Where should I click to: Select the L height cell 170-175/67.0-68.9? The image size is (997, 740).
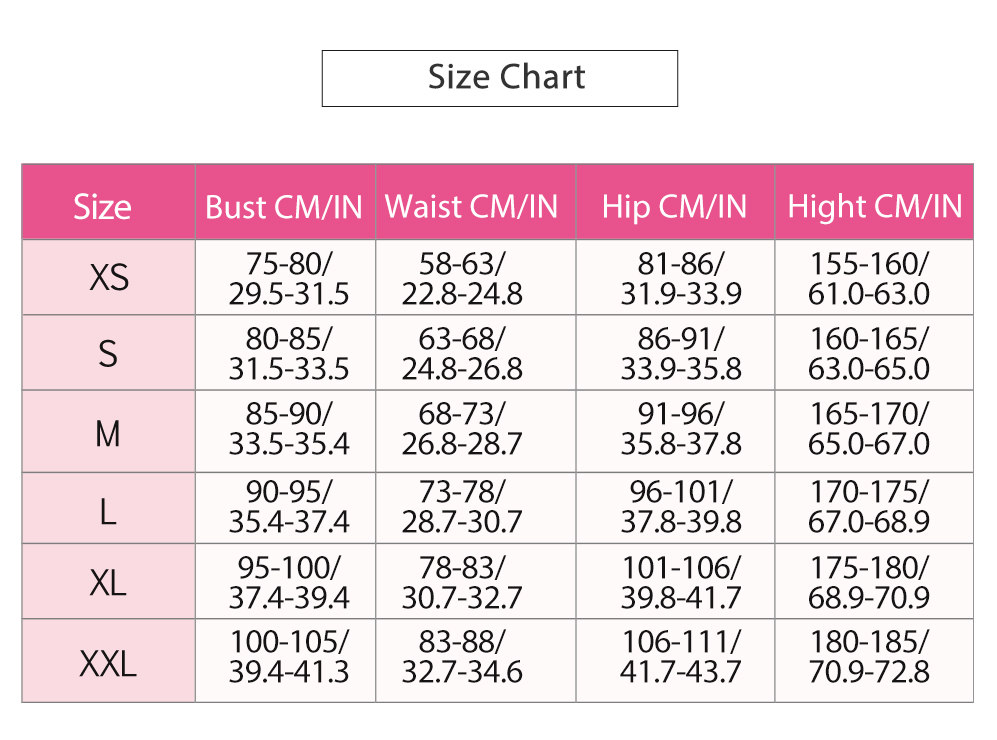point(874,508)
